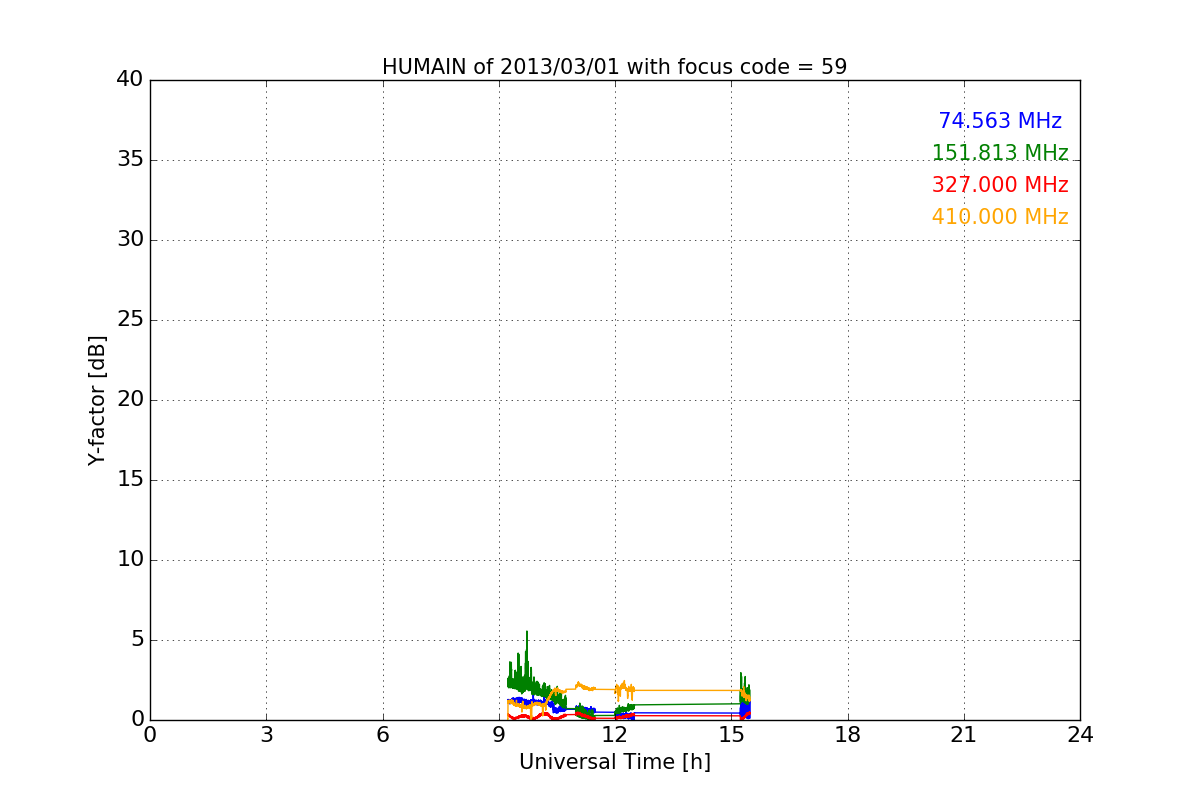Click the x-axis tick label 6
This screenshot has height=800, width=1200.
[383, 735]
